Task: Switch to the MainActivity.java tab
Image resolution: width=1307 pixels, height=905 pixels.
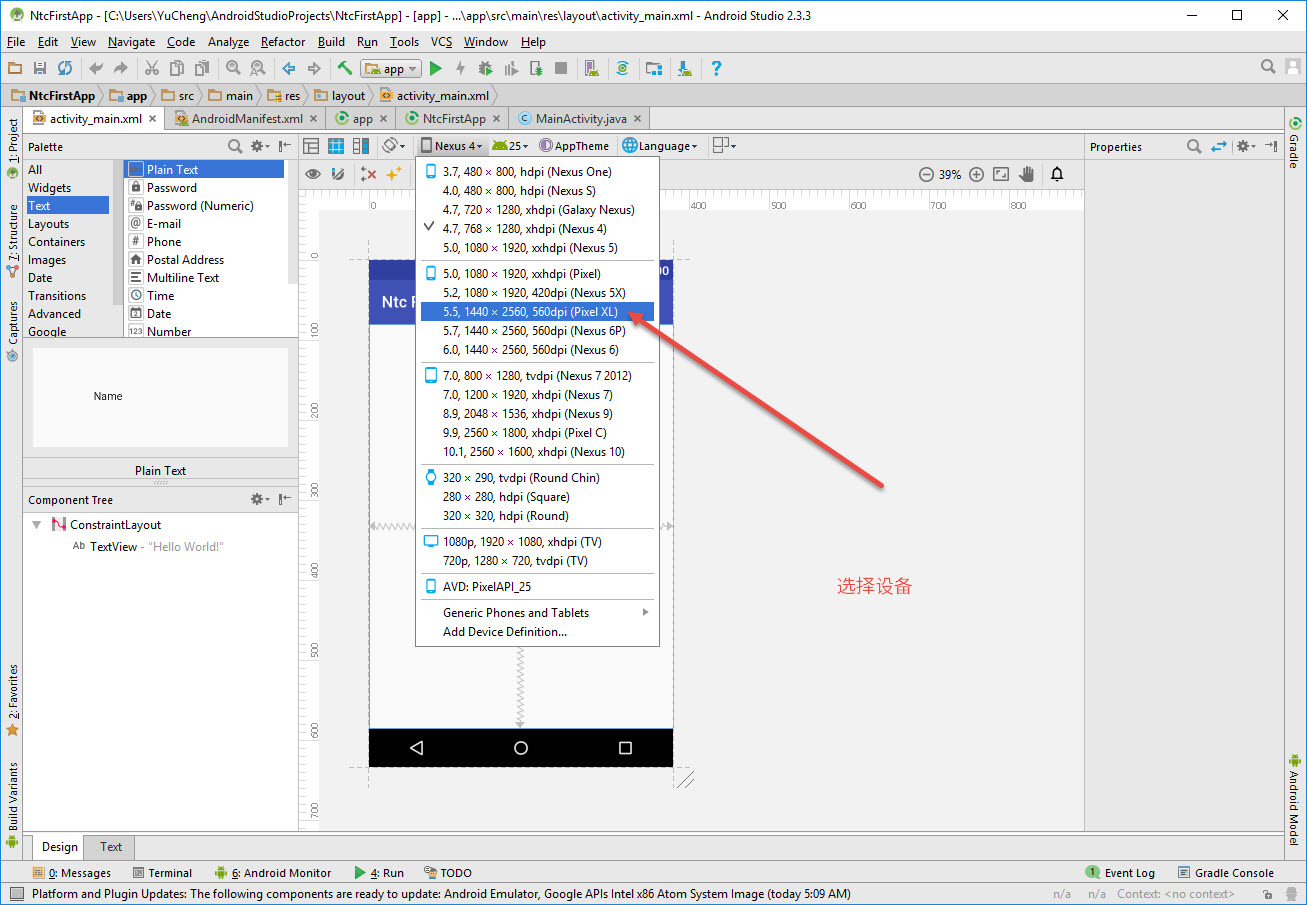Action: (578, 118)
